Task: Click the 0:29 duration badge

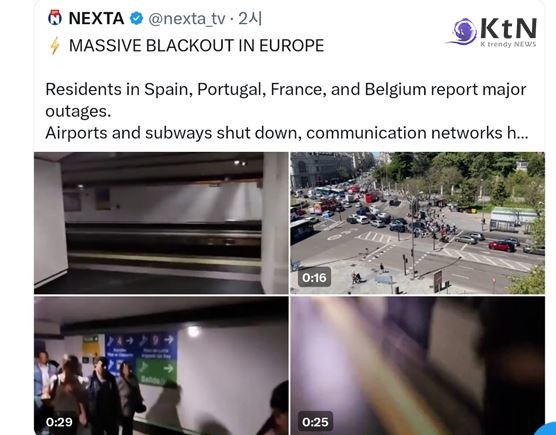Action: point(59,422)
